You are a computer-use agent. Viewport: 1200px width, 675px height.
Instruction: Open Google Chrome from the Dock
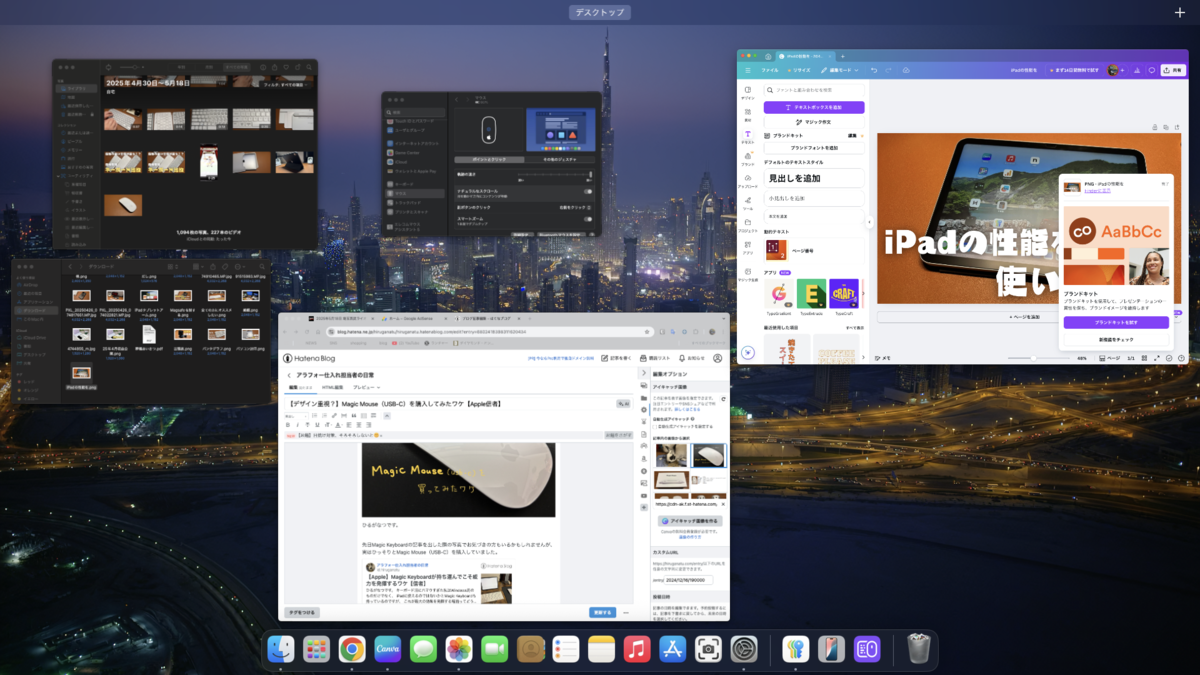tap(352, 649)
